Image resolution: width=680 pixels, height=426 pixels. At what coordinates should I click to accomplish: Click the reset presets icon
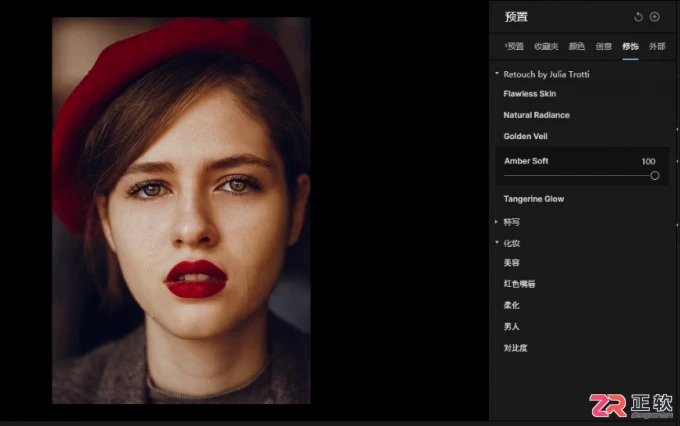(x=638, y=17)
